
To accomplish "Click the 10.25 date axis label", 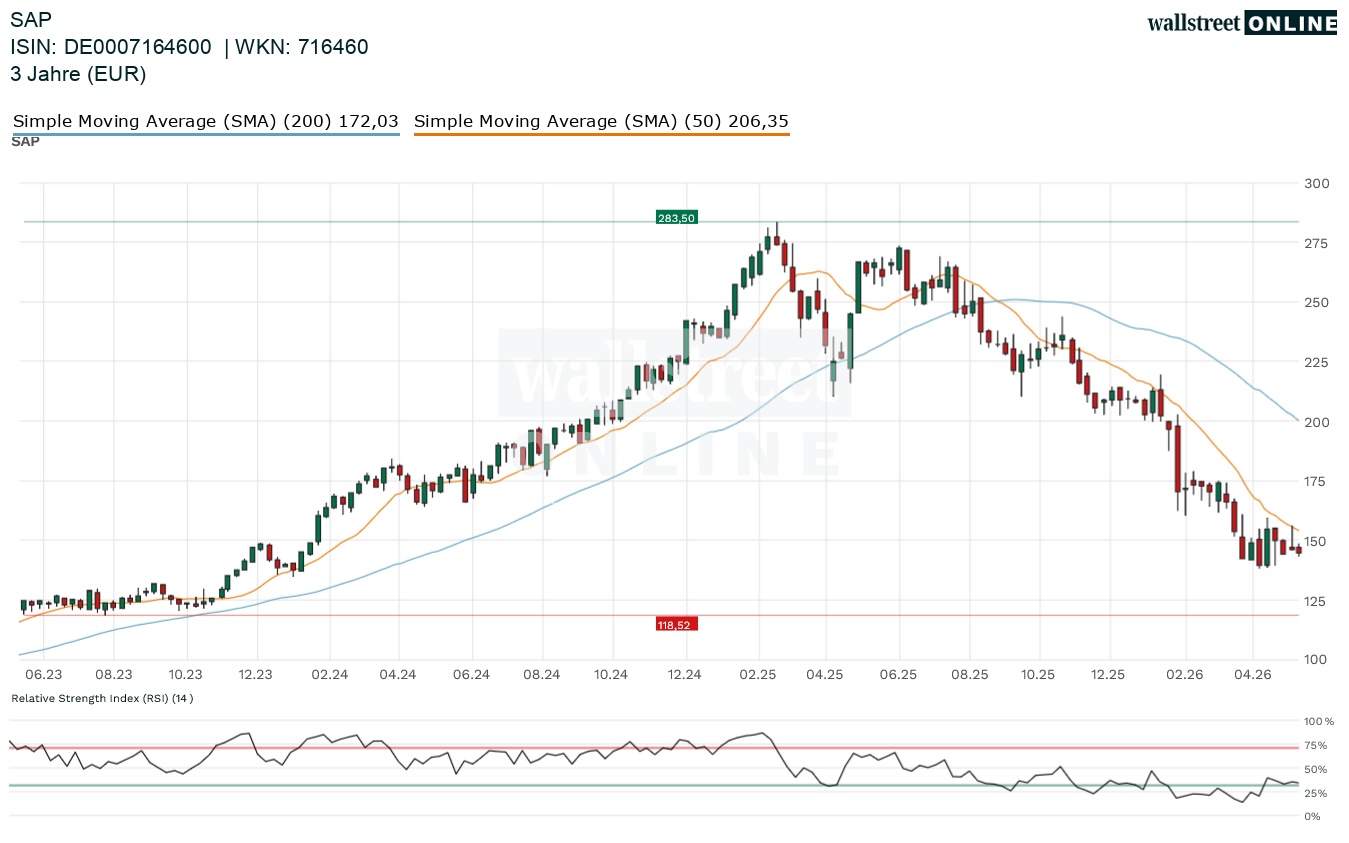I will (x=1038, y=676).
